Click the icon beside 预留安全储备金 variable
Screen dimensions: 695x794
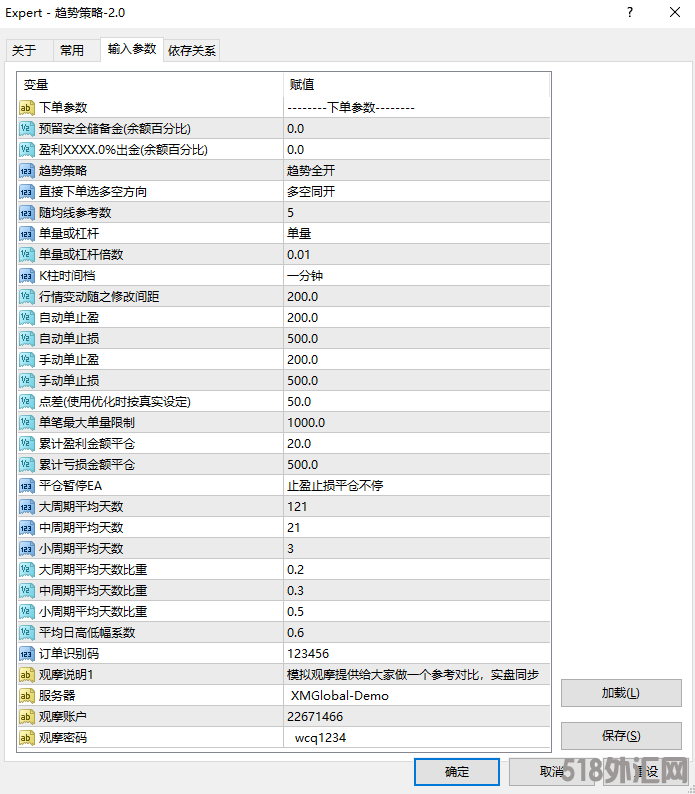pos(27,129)
